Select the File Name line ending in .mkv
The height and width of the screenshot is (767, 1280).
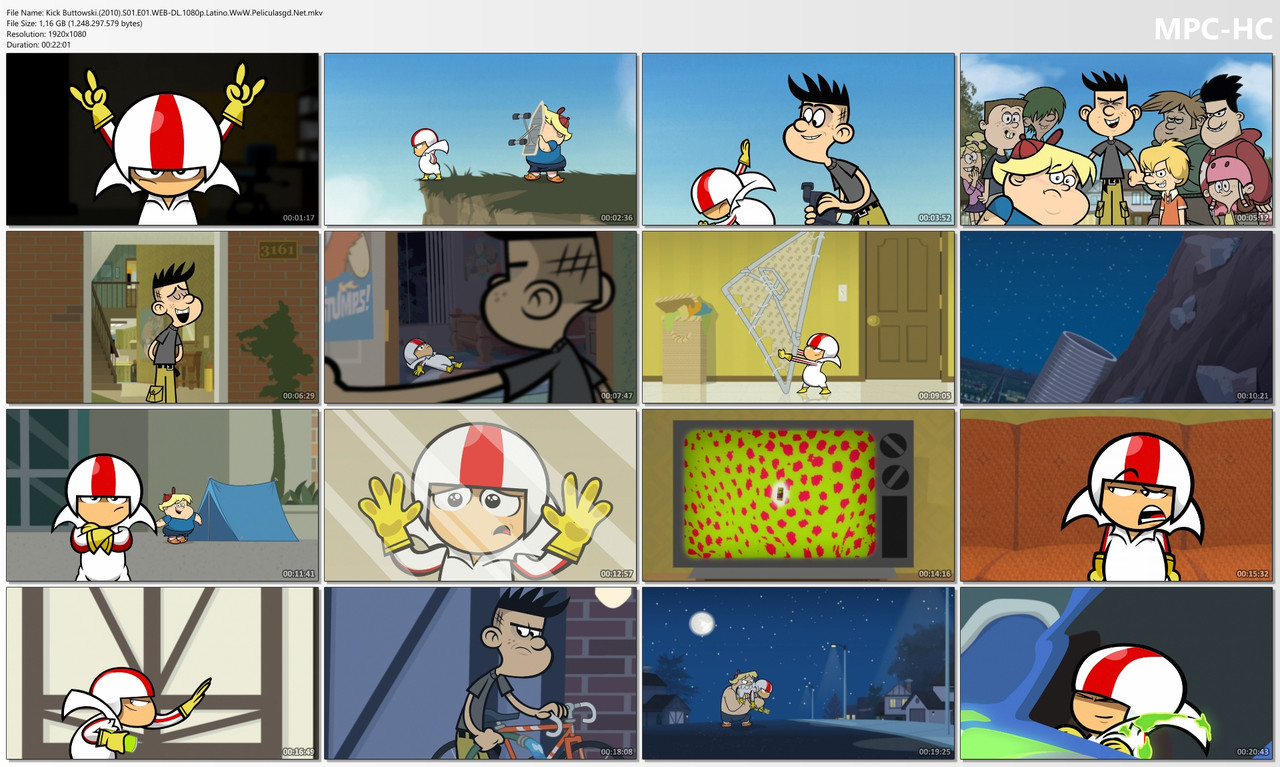(165, 12)
